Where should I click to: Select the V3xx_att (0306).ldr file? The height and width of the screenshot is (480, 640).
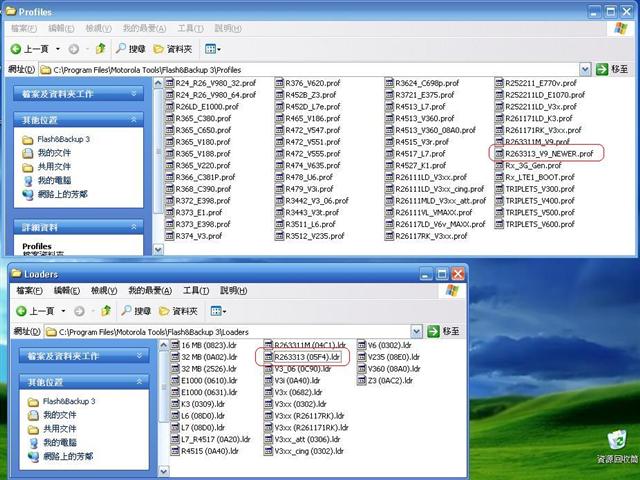[306, 439]
